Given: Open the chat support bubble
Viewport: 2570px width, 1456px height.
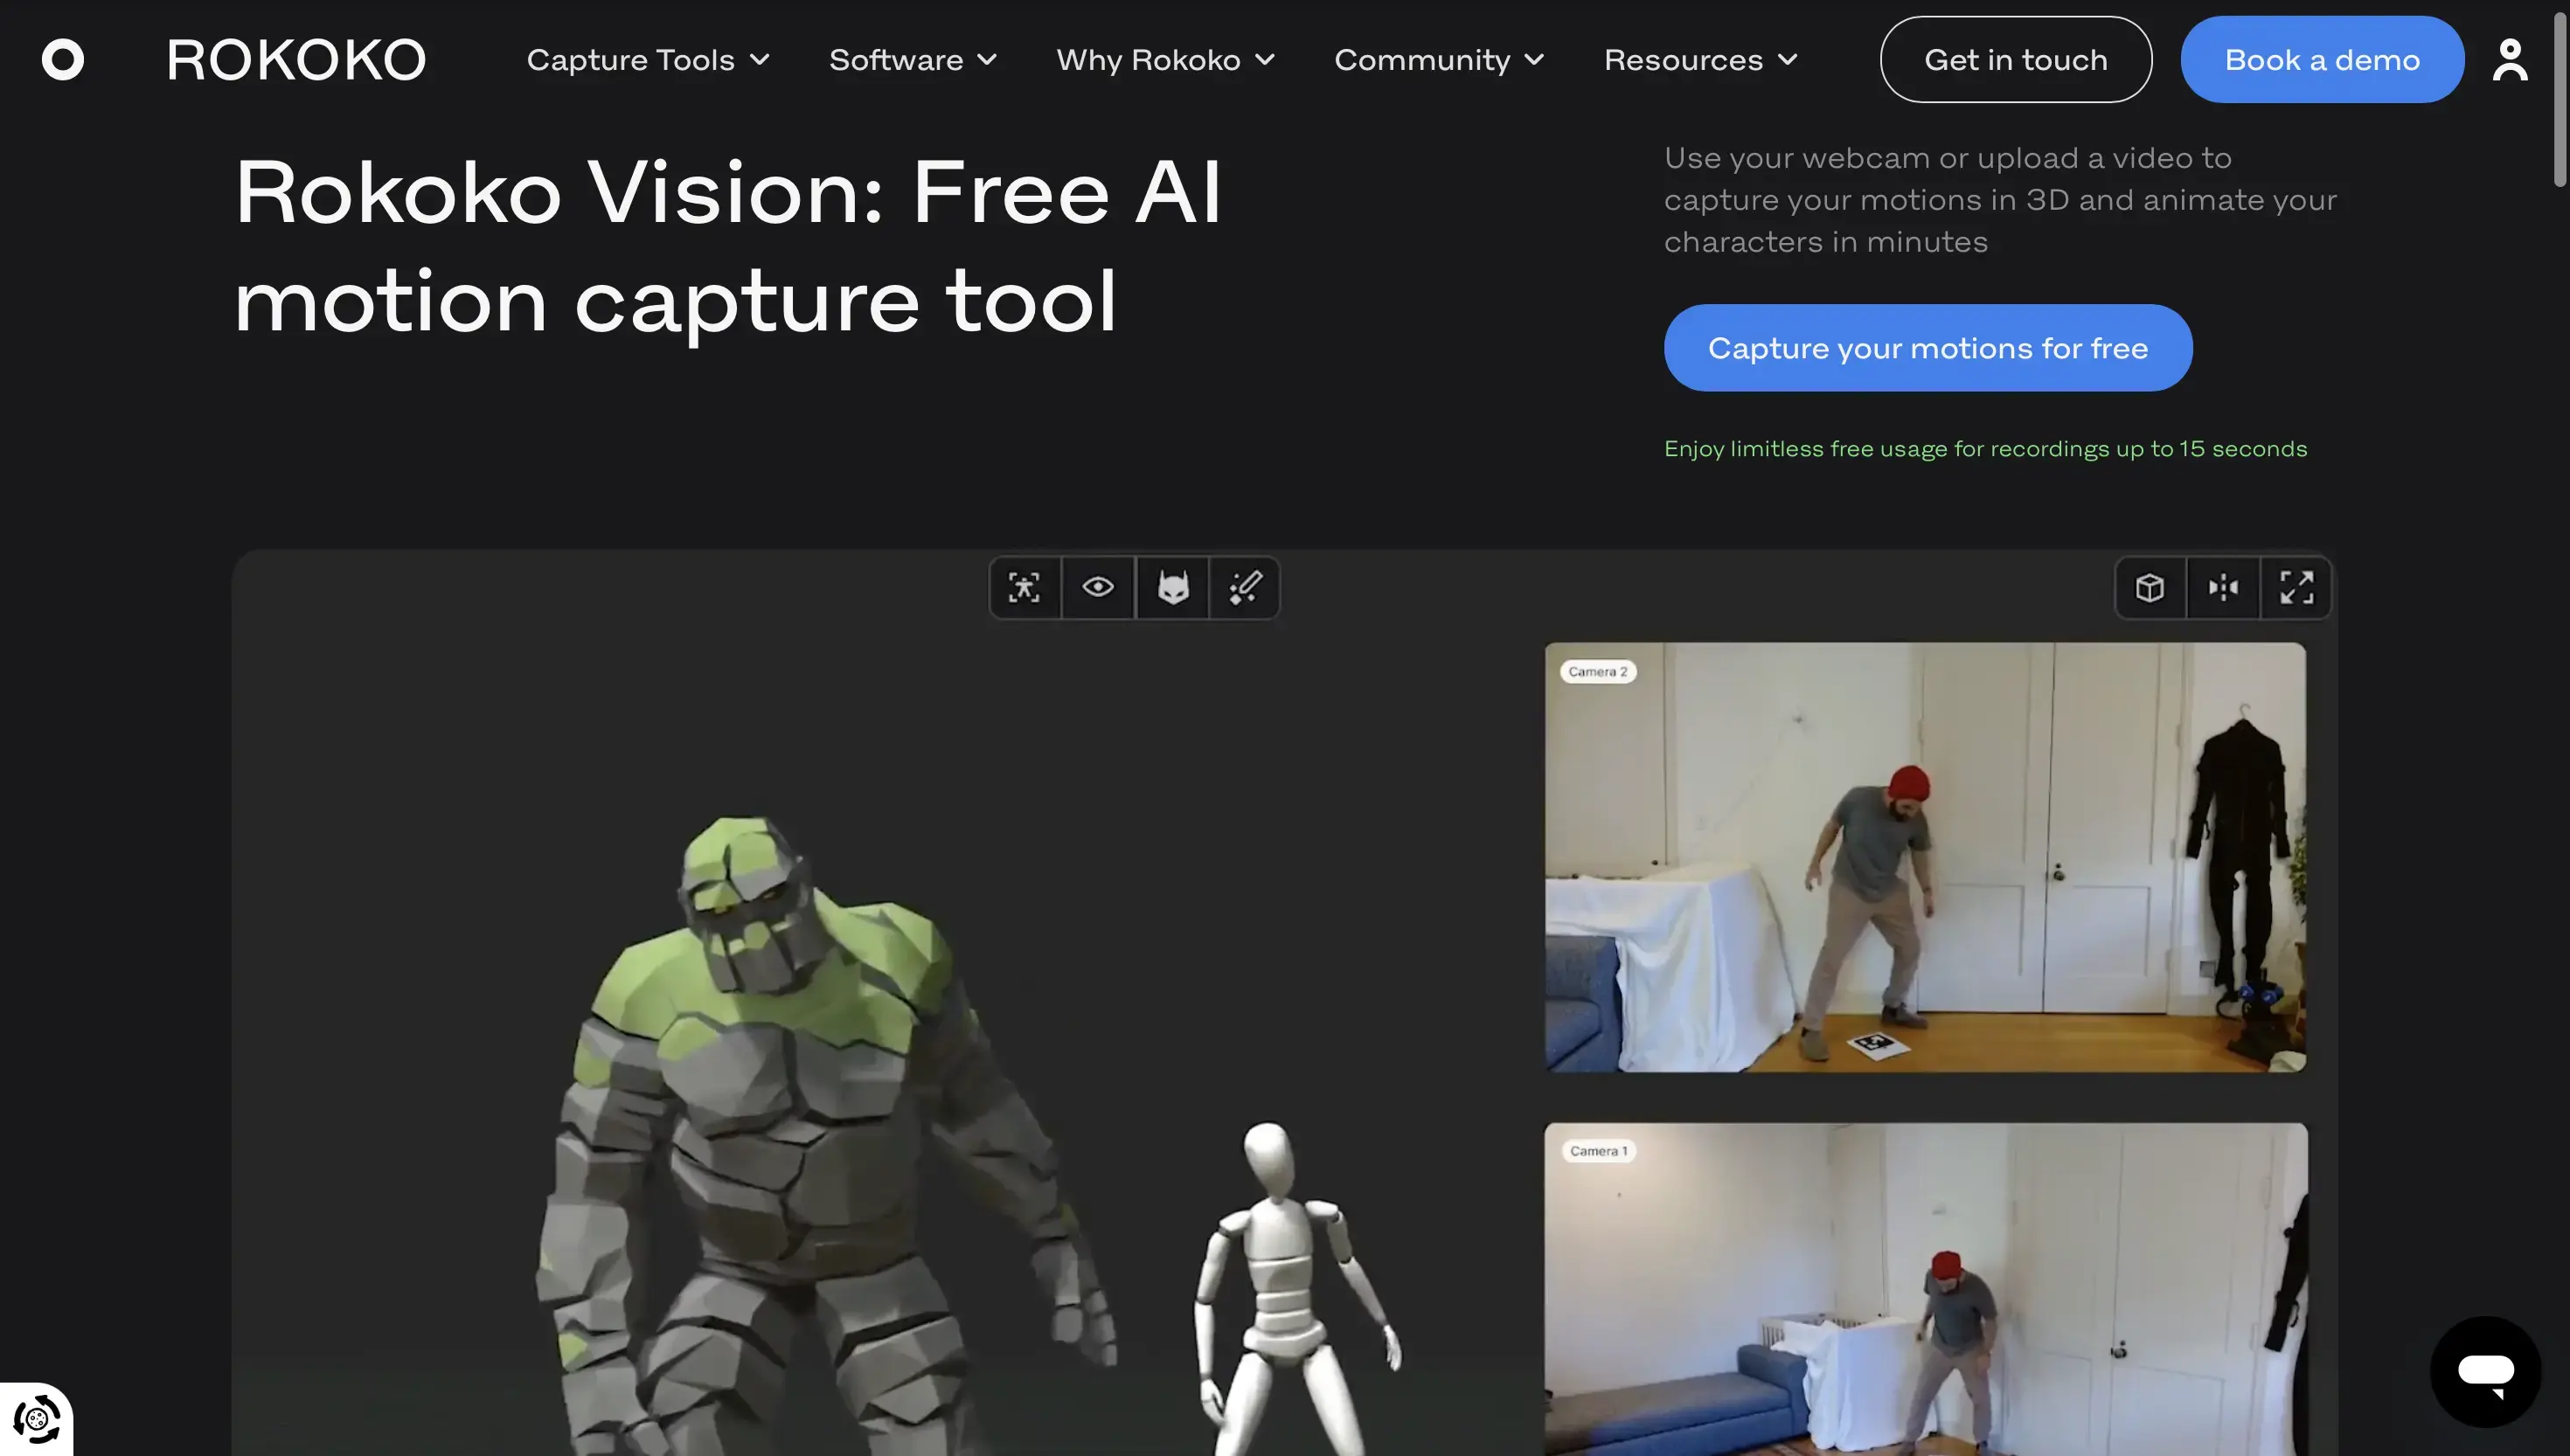Looking at the screenshot, I should tap(2486, 1371).
